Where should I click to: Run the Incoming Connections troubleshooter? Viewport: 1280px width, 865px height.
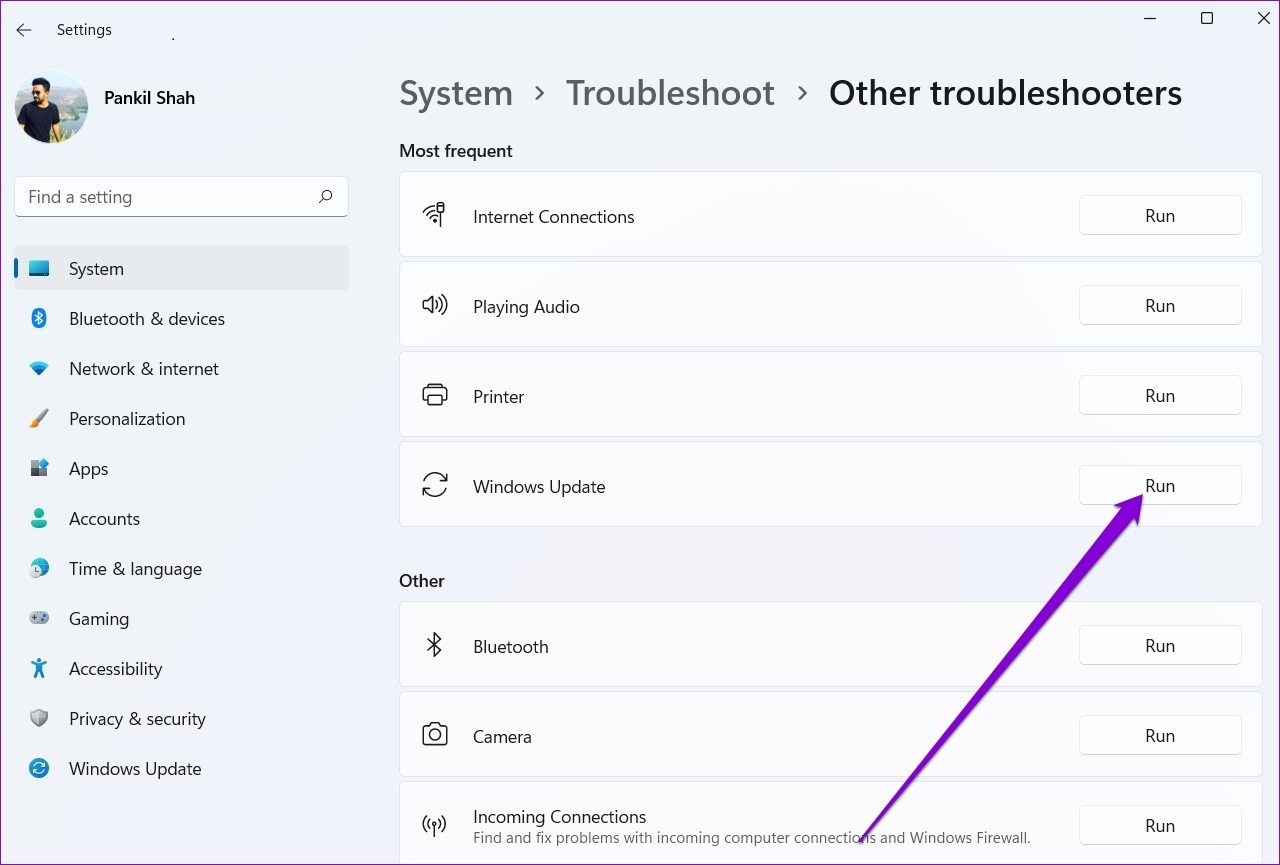click(1160, 826)
